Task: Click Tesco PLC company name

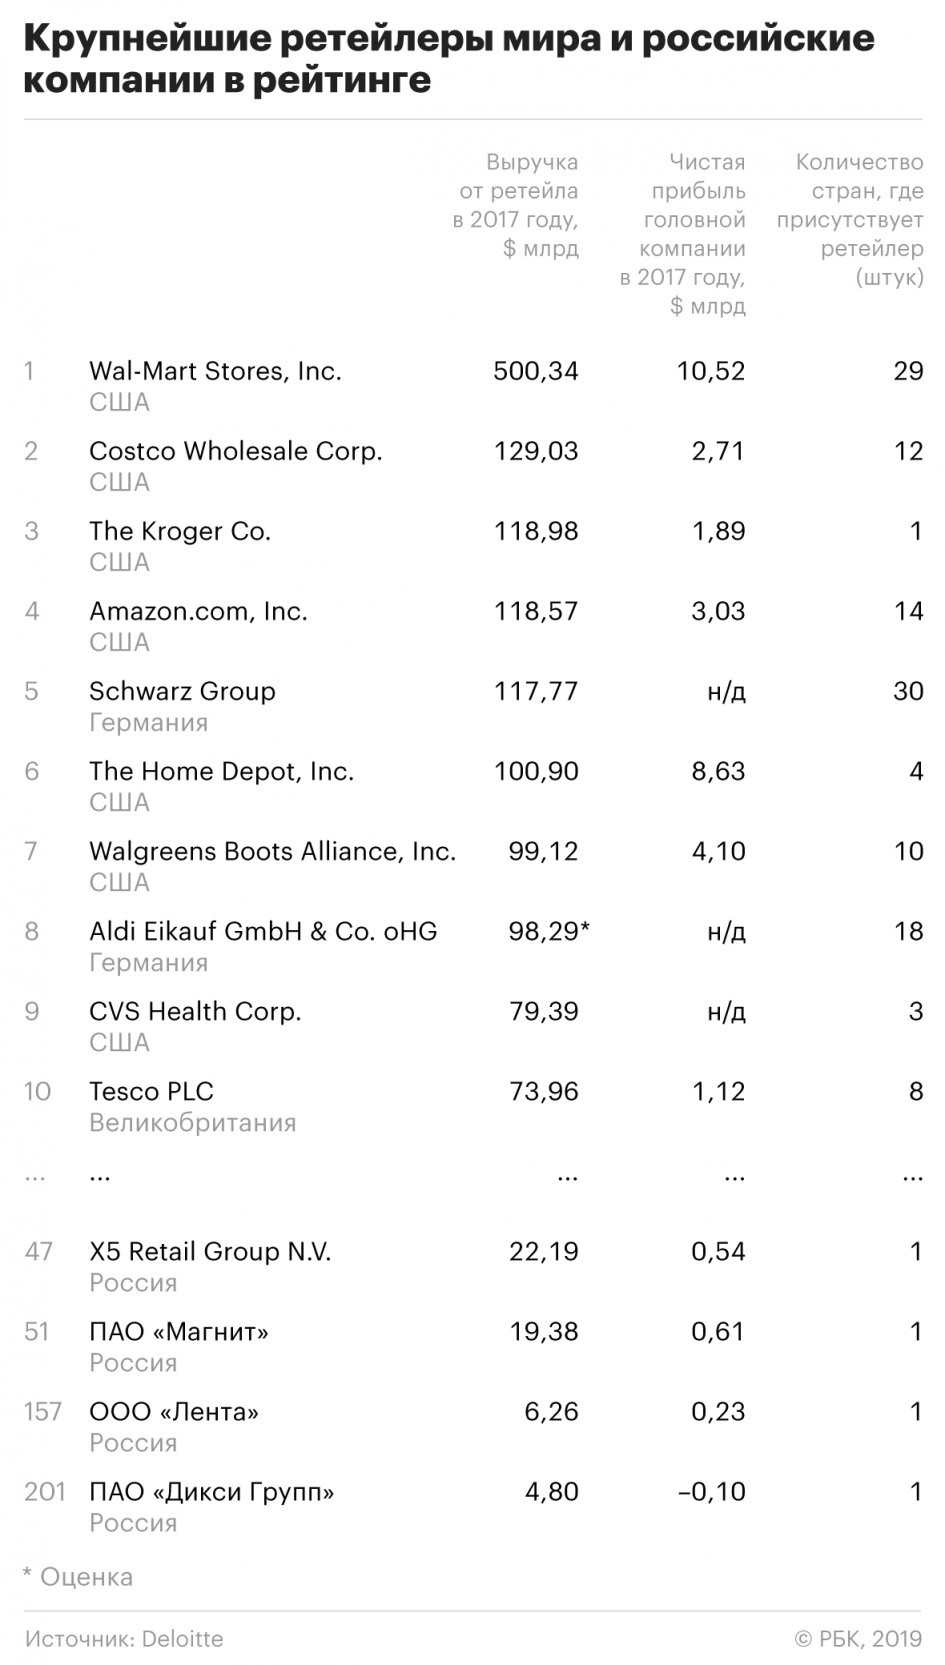Action: coord(151,1091)
